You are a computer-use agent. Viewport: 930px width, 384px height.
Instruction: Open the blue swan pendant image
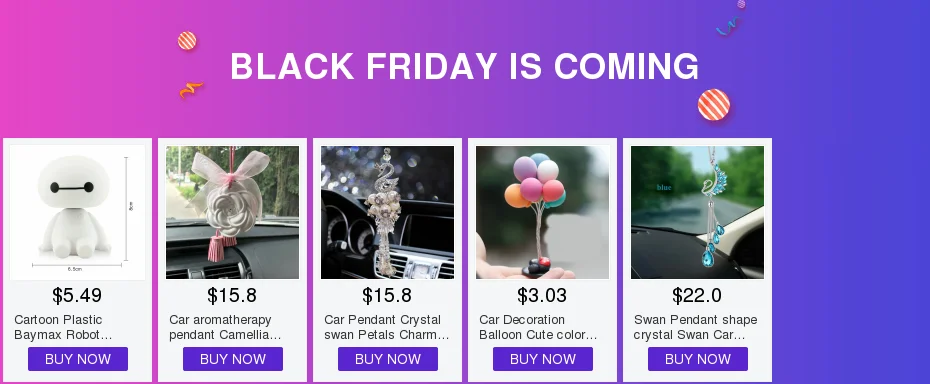point(698,212)
